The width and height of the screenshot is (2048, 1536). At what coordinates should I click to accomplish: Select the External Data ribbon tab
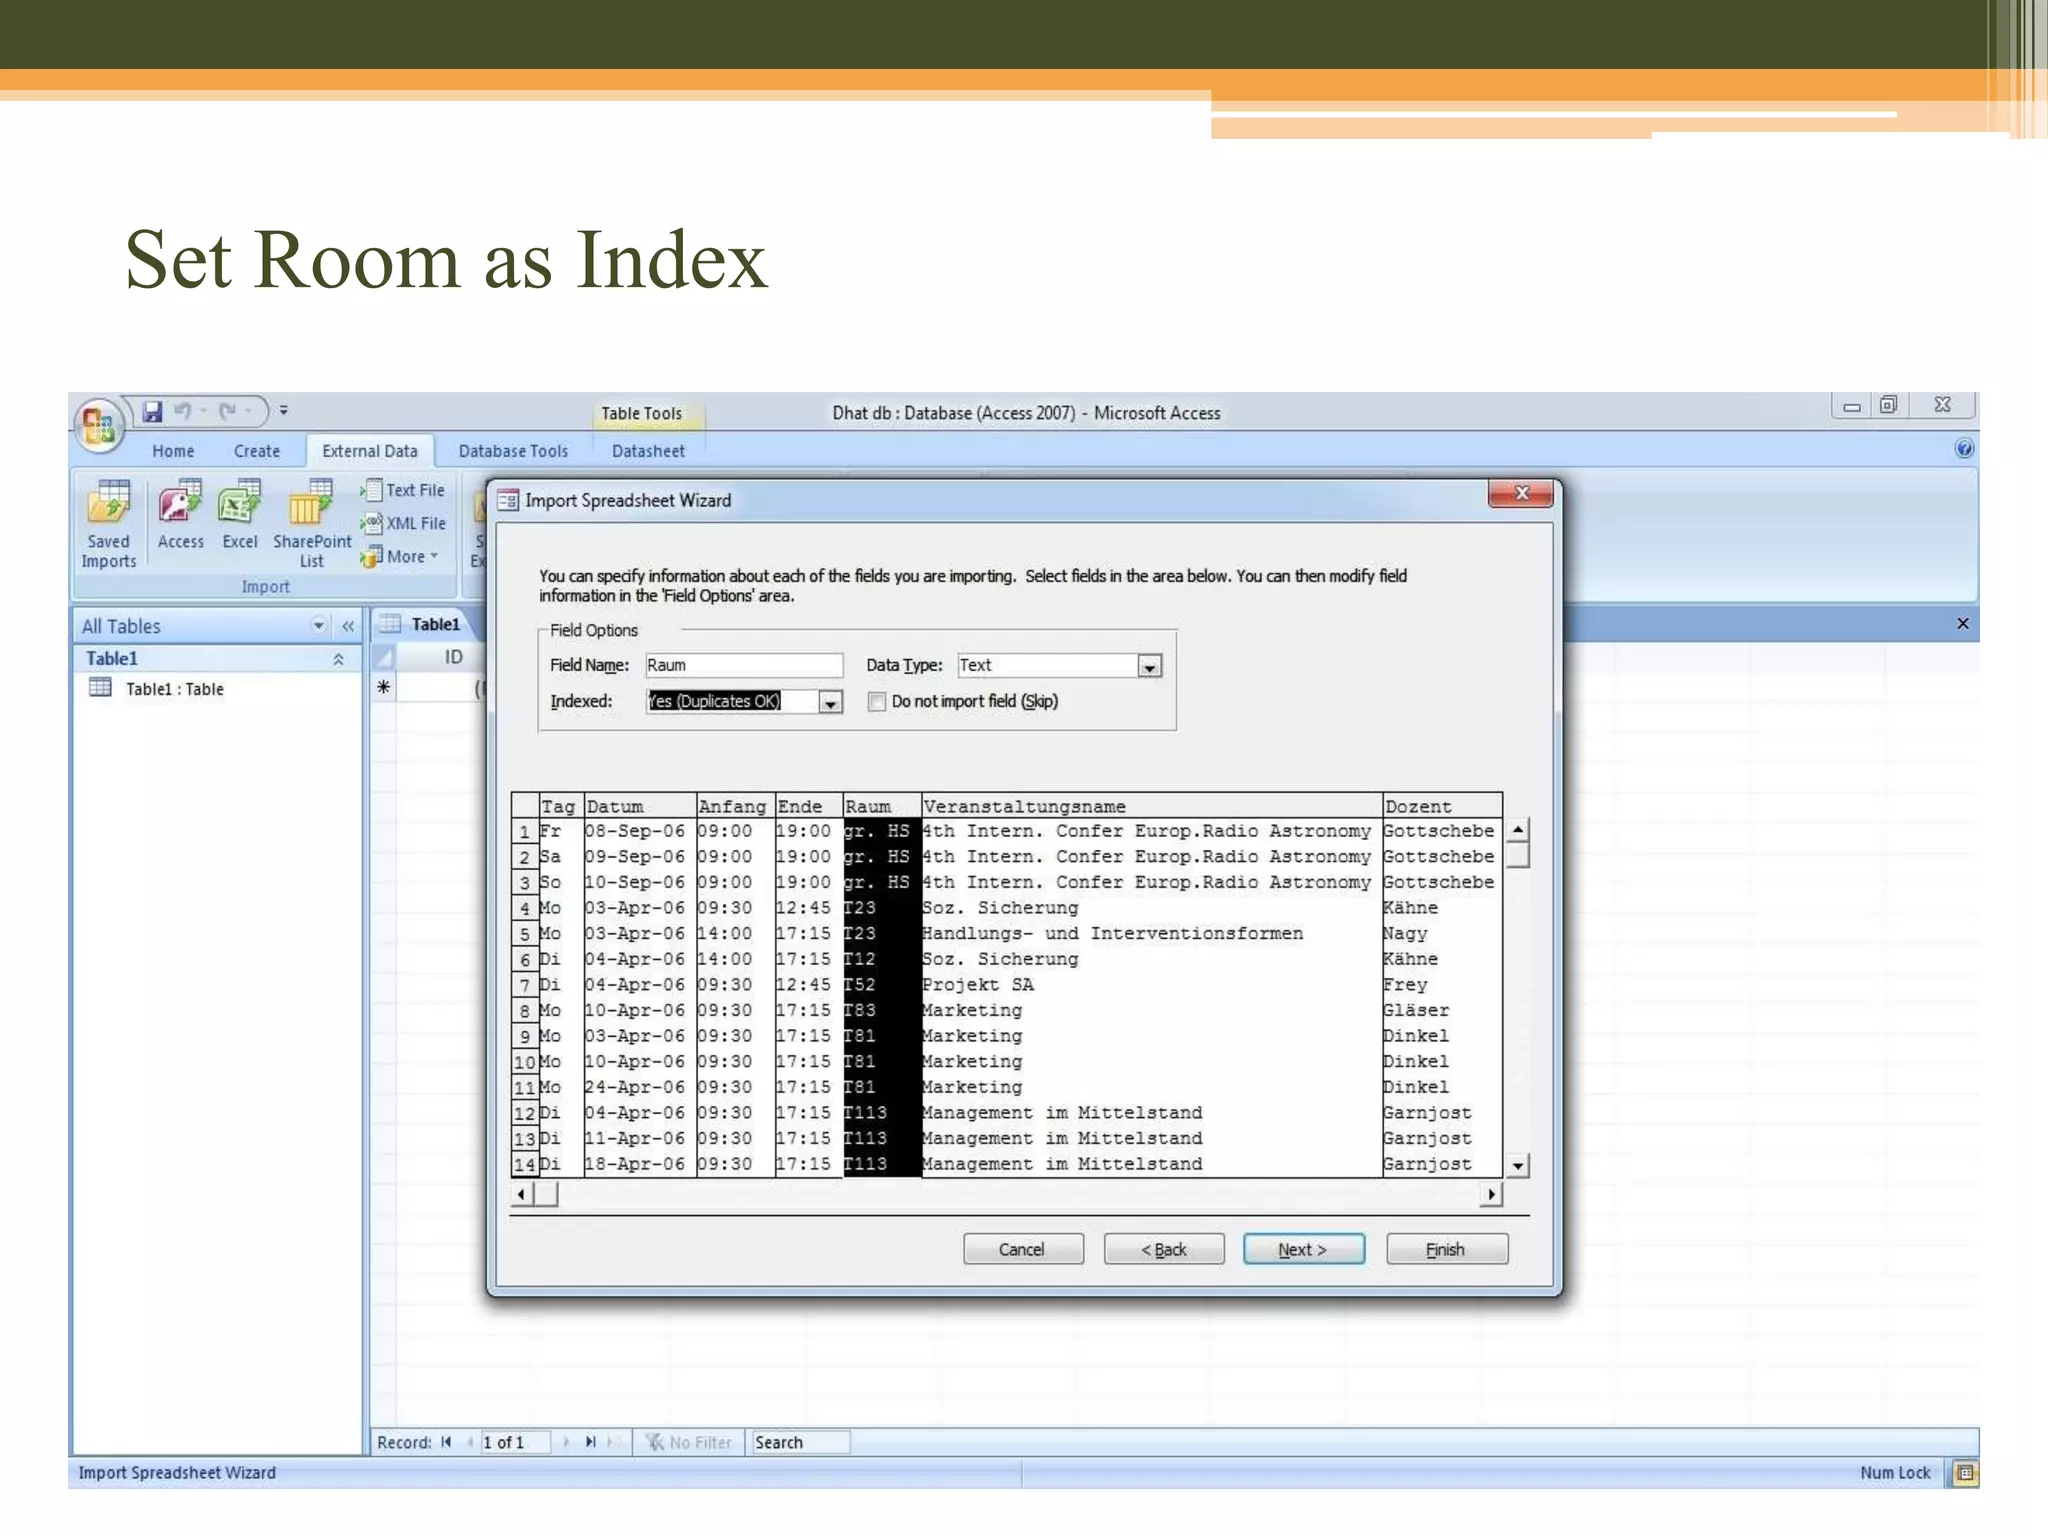pos(370,451)
